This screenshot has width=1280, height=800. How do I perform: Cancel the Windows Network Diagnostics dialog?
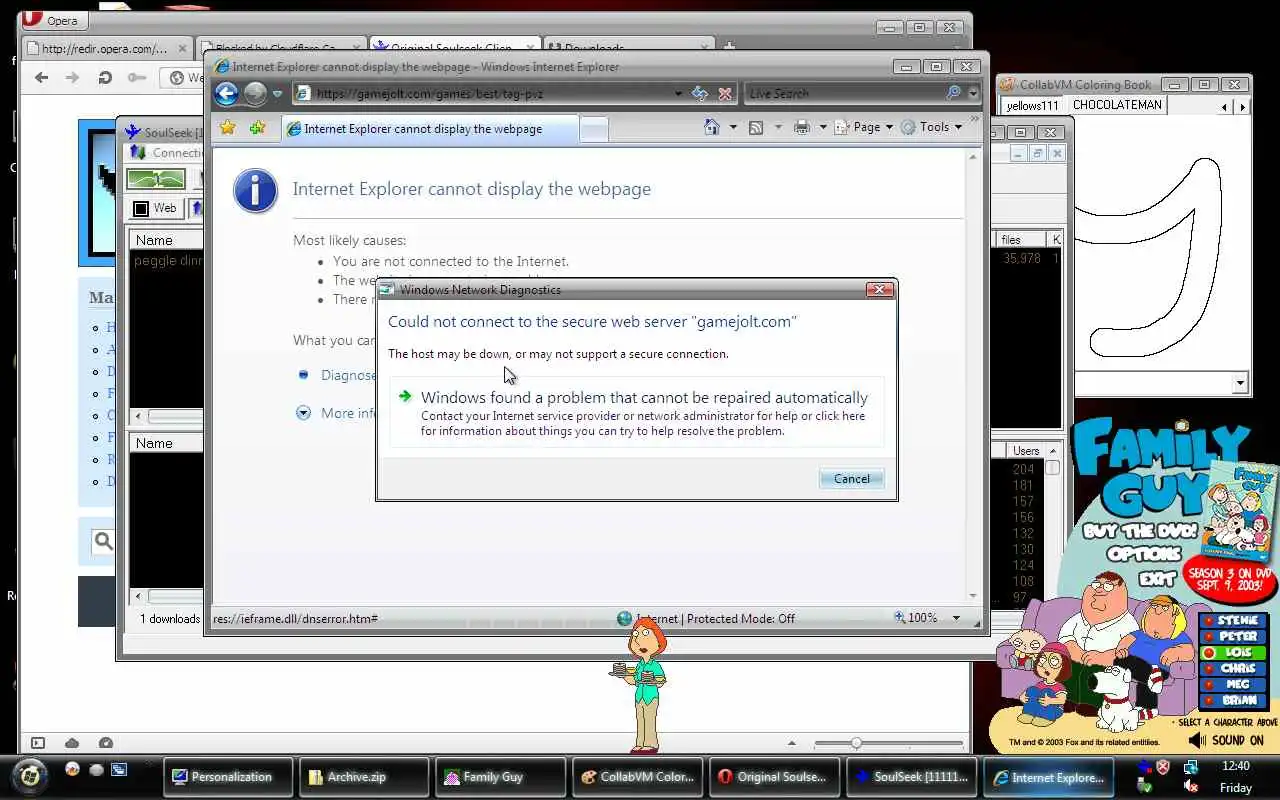[x=852, y=478]
